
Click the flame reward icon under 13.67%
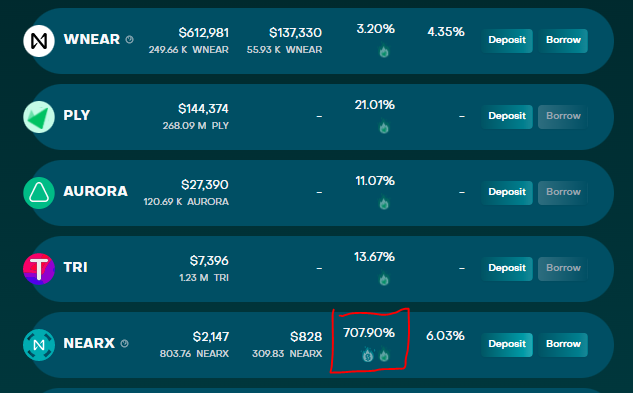(x=384, y=279)
